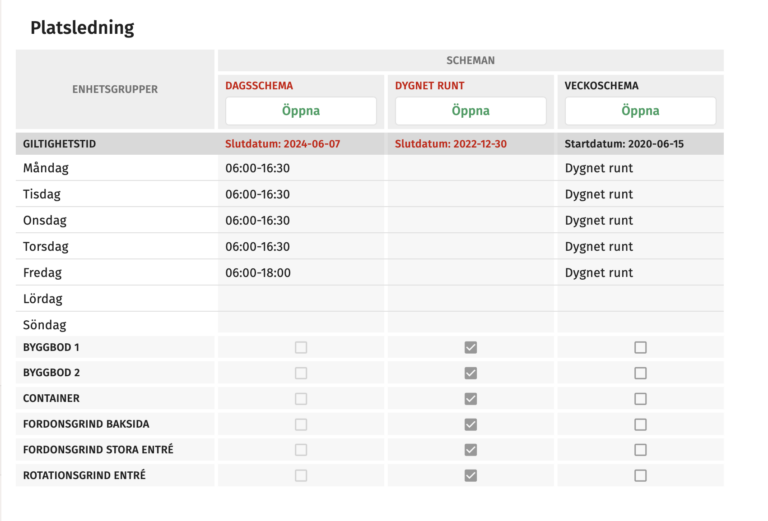Open the Veckoschema schedule
The height and width of the screenshot is (521, 768).
(x=640, y=111)
